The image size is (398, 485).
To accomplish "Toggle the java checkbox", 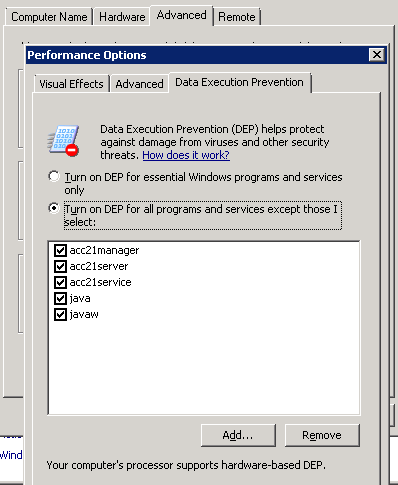I will pyautogui.click(x=60, y=298).
